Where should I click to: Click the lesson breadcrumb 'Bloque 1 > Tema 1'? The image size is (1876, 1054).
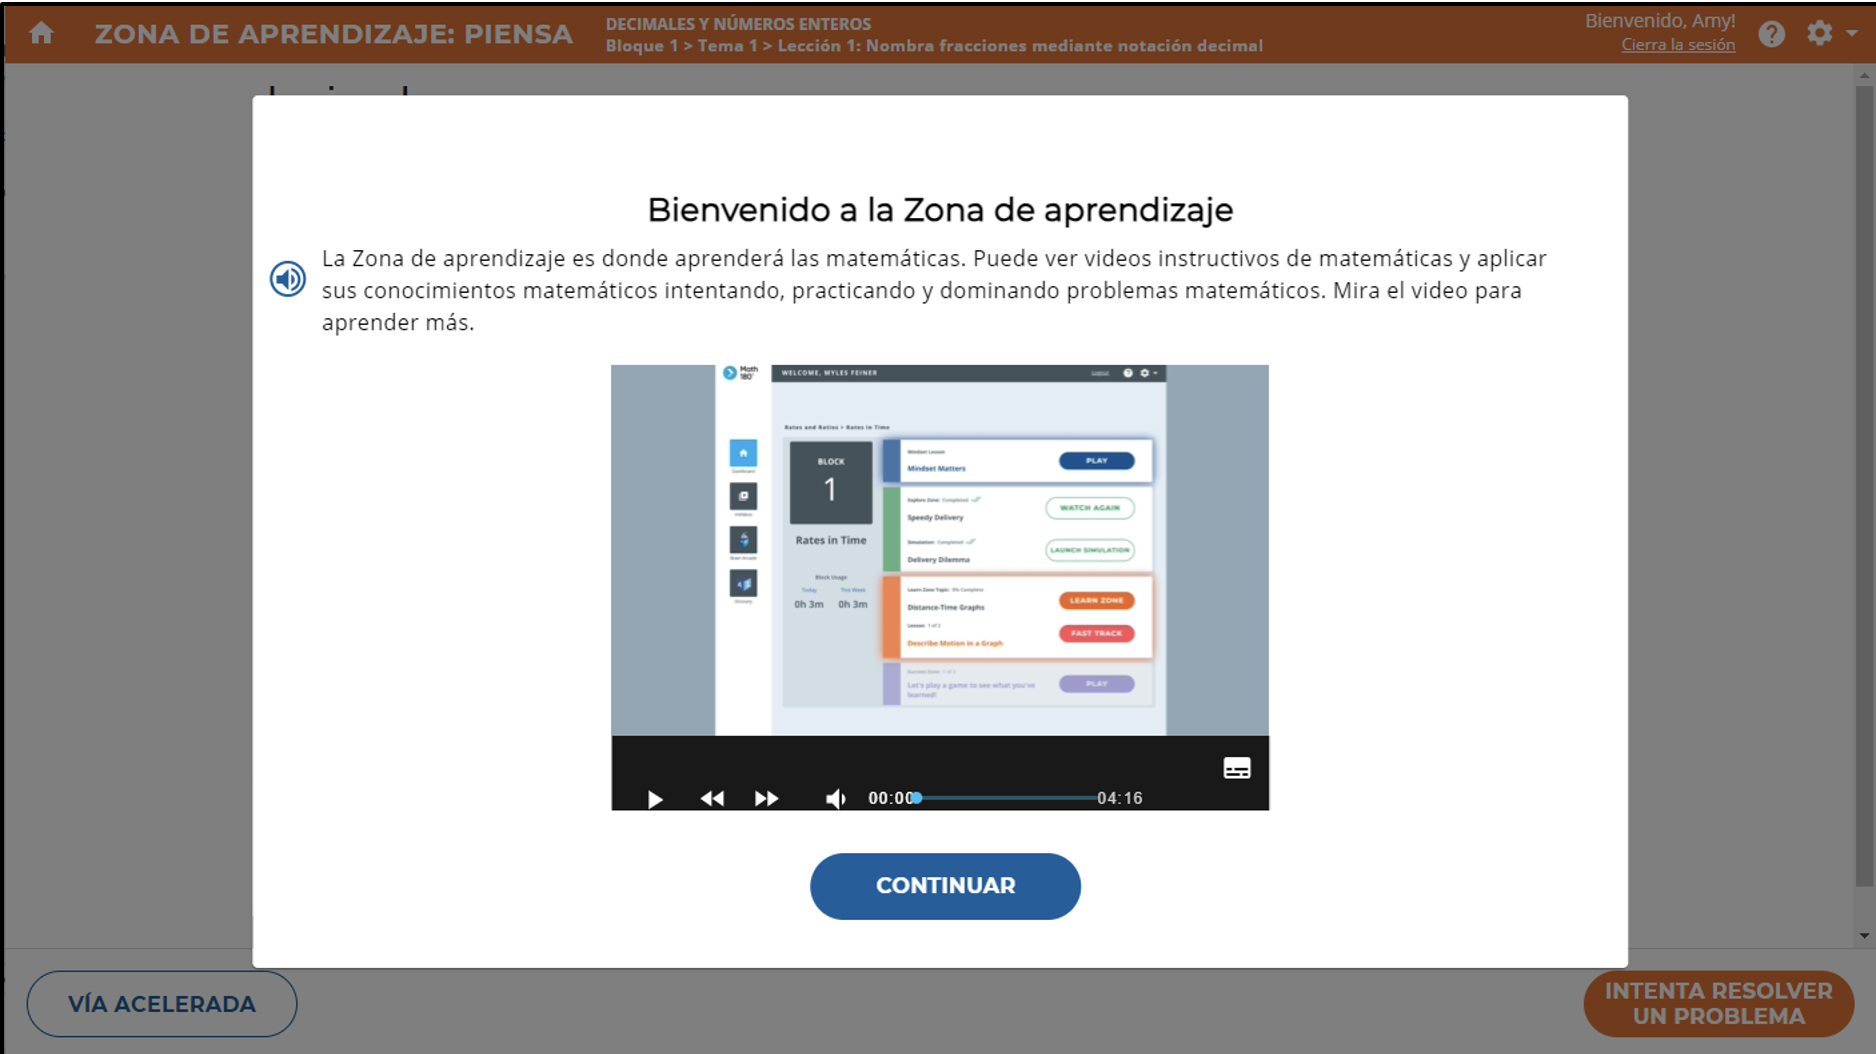point(682,46)
